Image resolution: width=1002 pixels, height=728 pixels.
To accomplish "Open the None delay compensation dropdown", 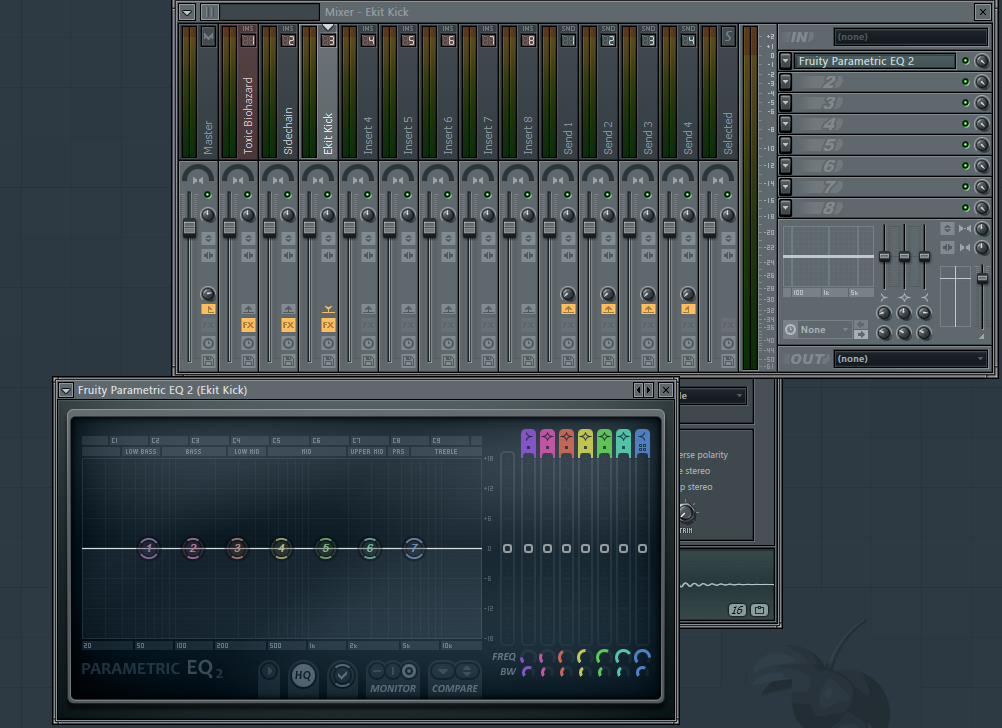I will coord(818,330).
